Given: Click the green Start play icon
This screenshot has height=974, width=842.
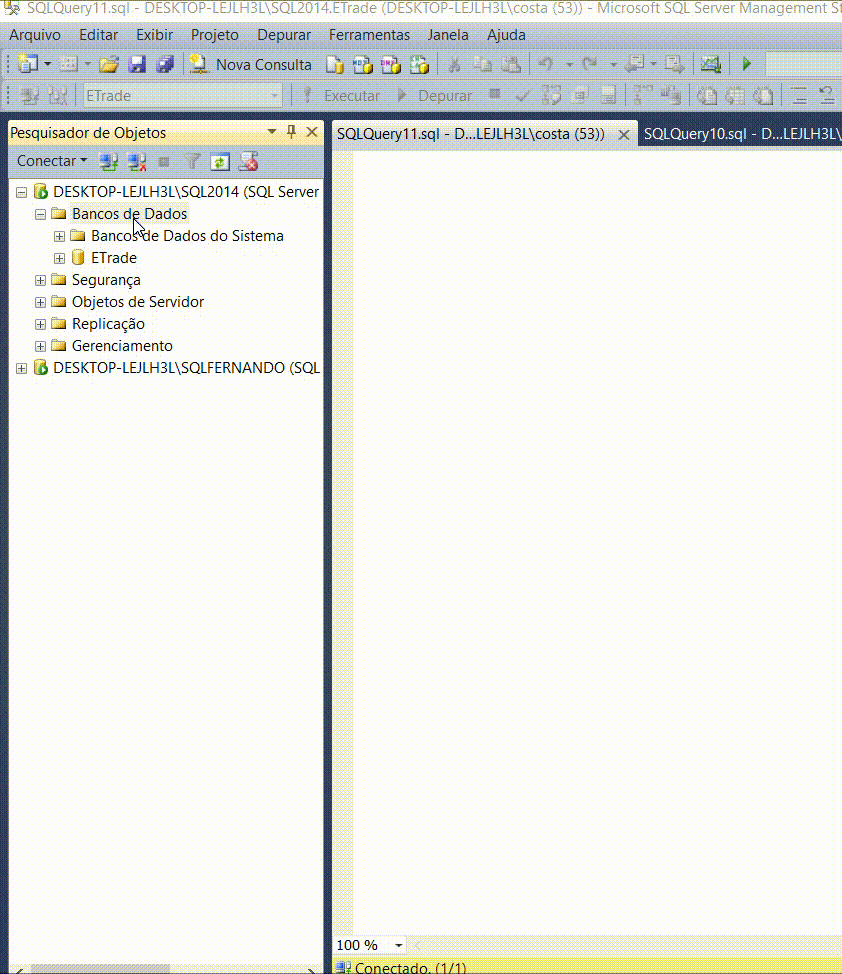Looking at the screenshot, I should 747,64.
